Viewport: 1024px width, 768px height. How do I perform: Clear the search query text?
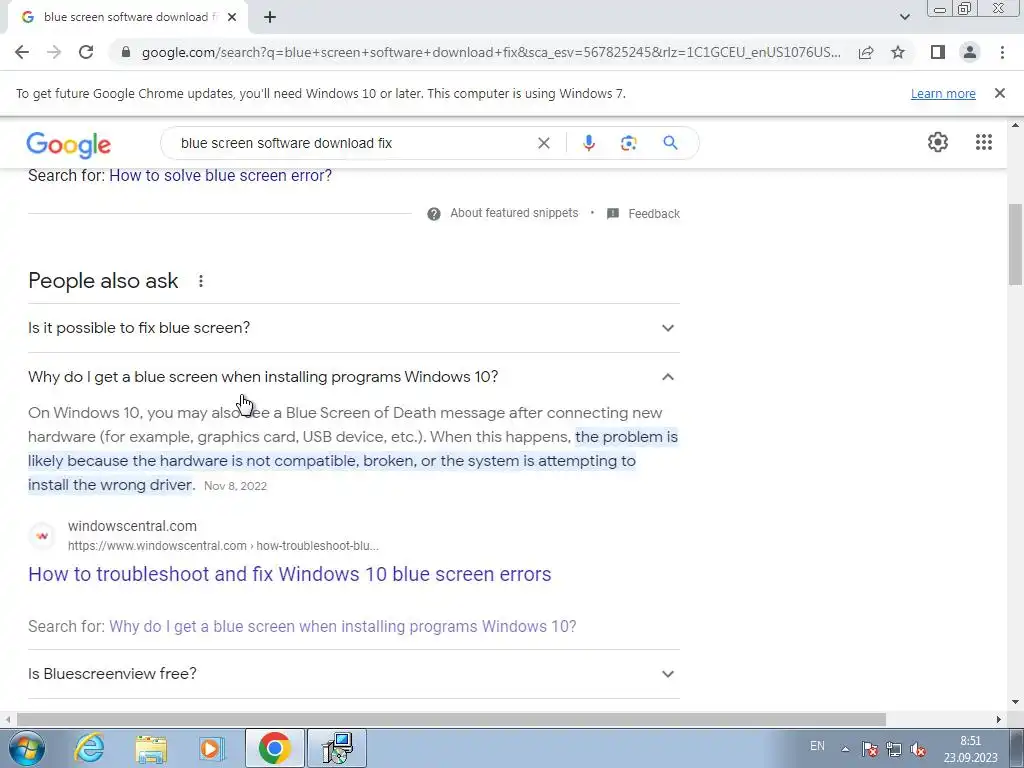(543, 143)
